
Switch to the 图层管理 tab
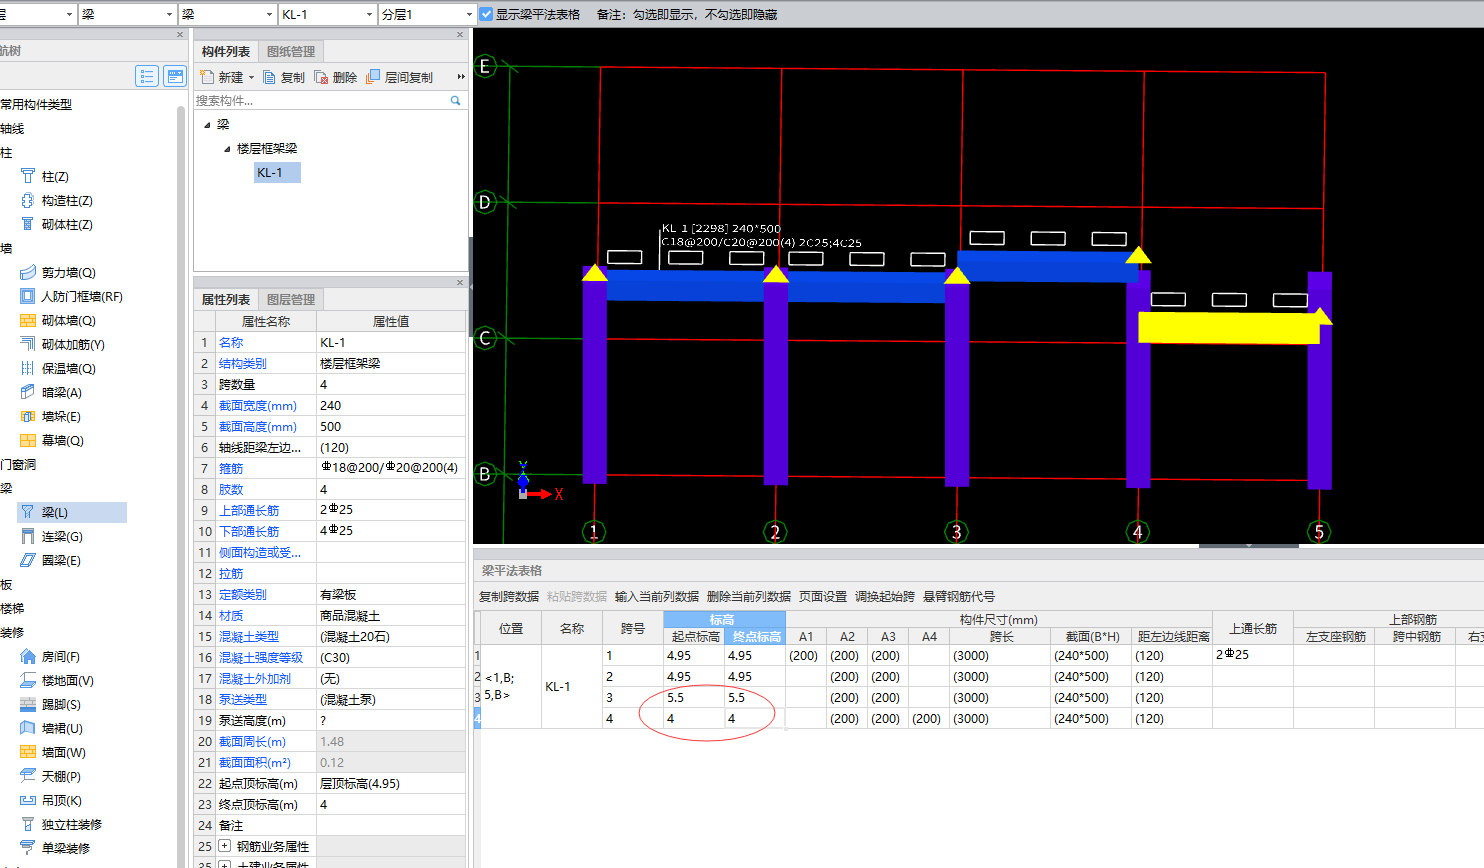click(x=291, y=299)
